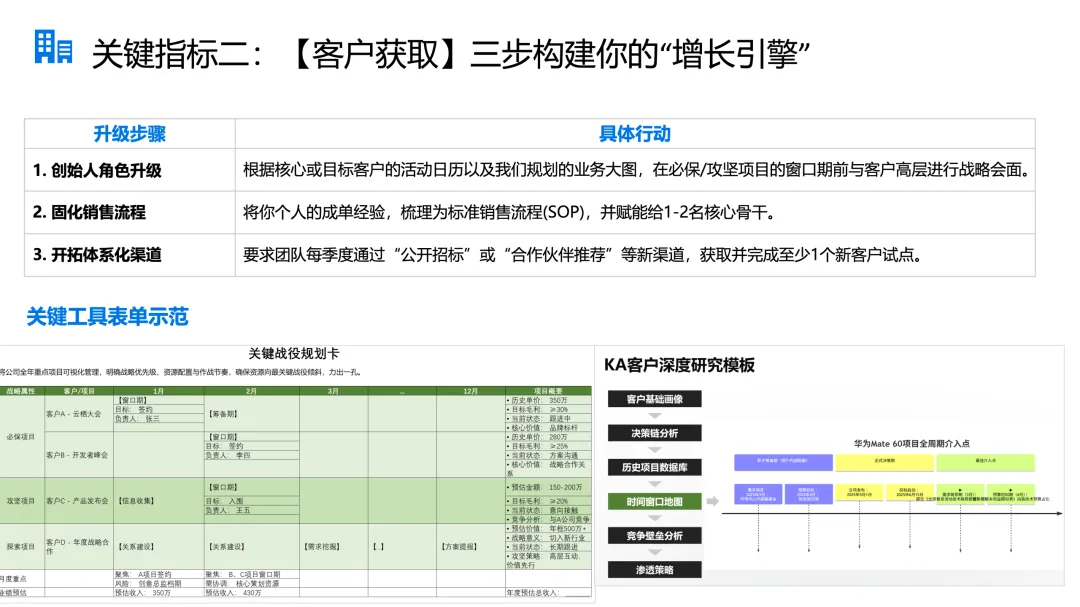The width and height of the screenshot is (1080, 607).
Task: Click the 12月 column header
Action: 470,391
